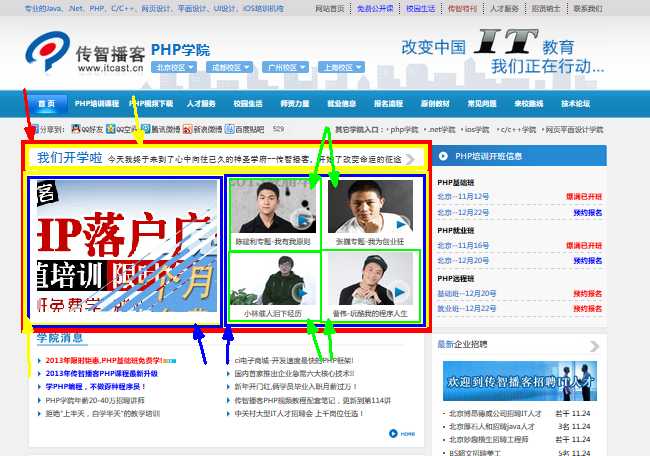Screen dimensions: 650x456
Task: Open the php学院 entry link
Action: click(x=404, y=129)
